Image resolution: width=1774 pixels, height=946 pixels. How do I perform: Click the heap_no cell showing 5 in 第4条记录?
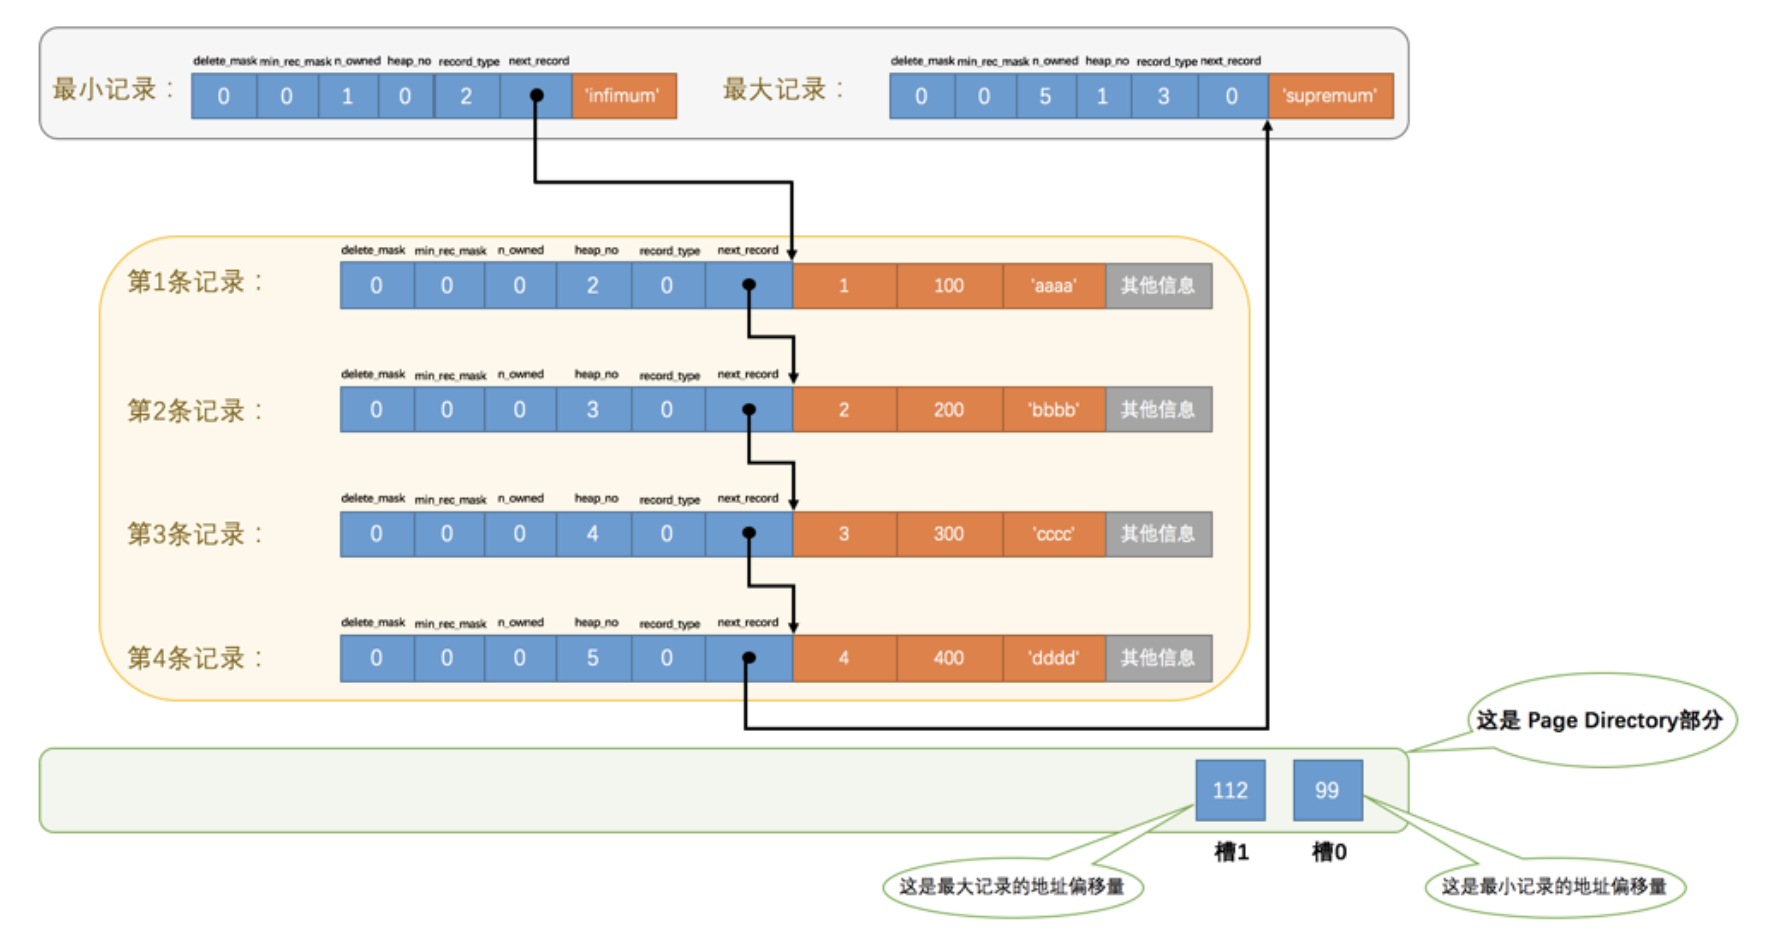[592, 658]
